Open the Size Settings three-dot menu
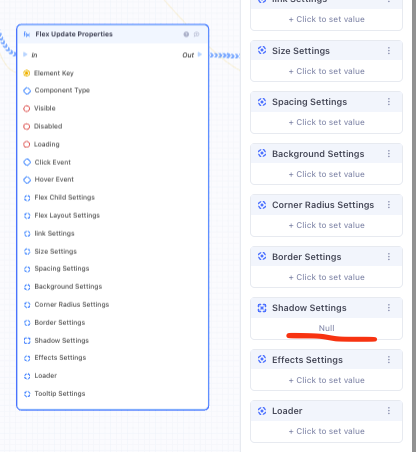416x452 pixels. (x=389, y=51)
